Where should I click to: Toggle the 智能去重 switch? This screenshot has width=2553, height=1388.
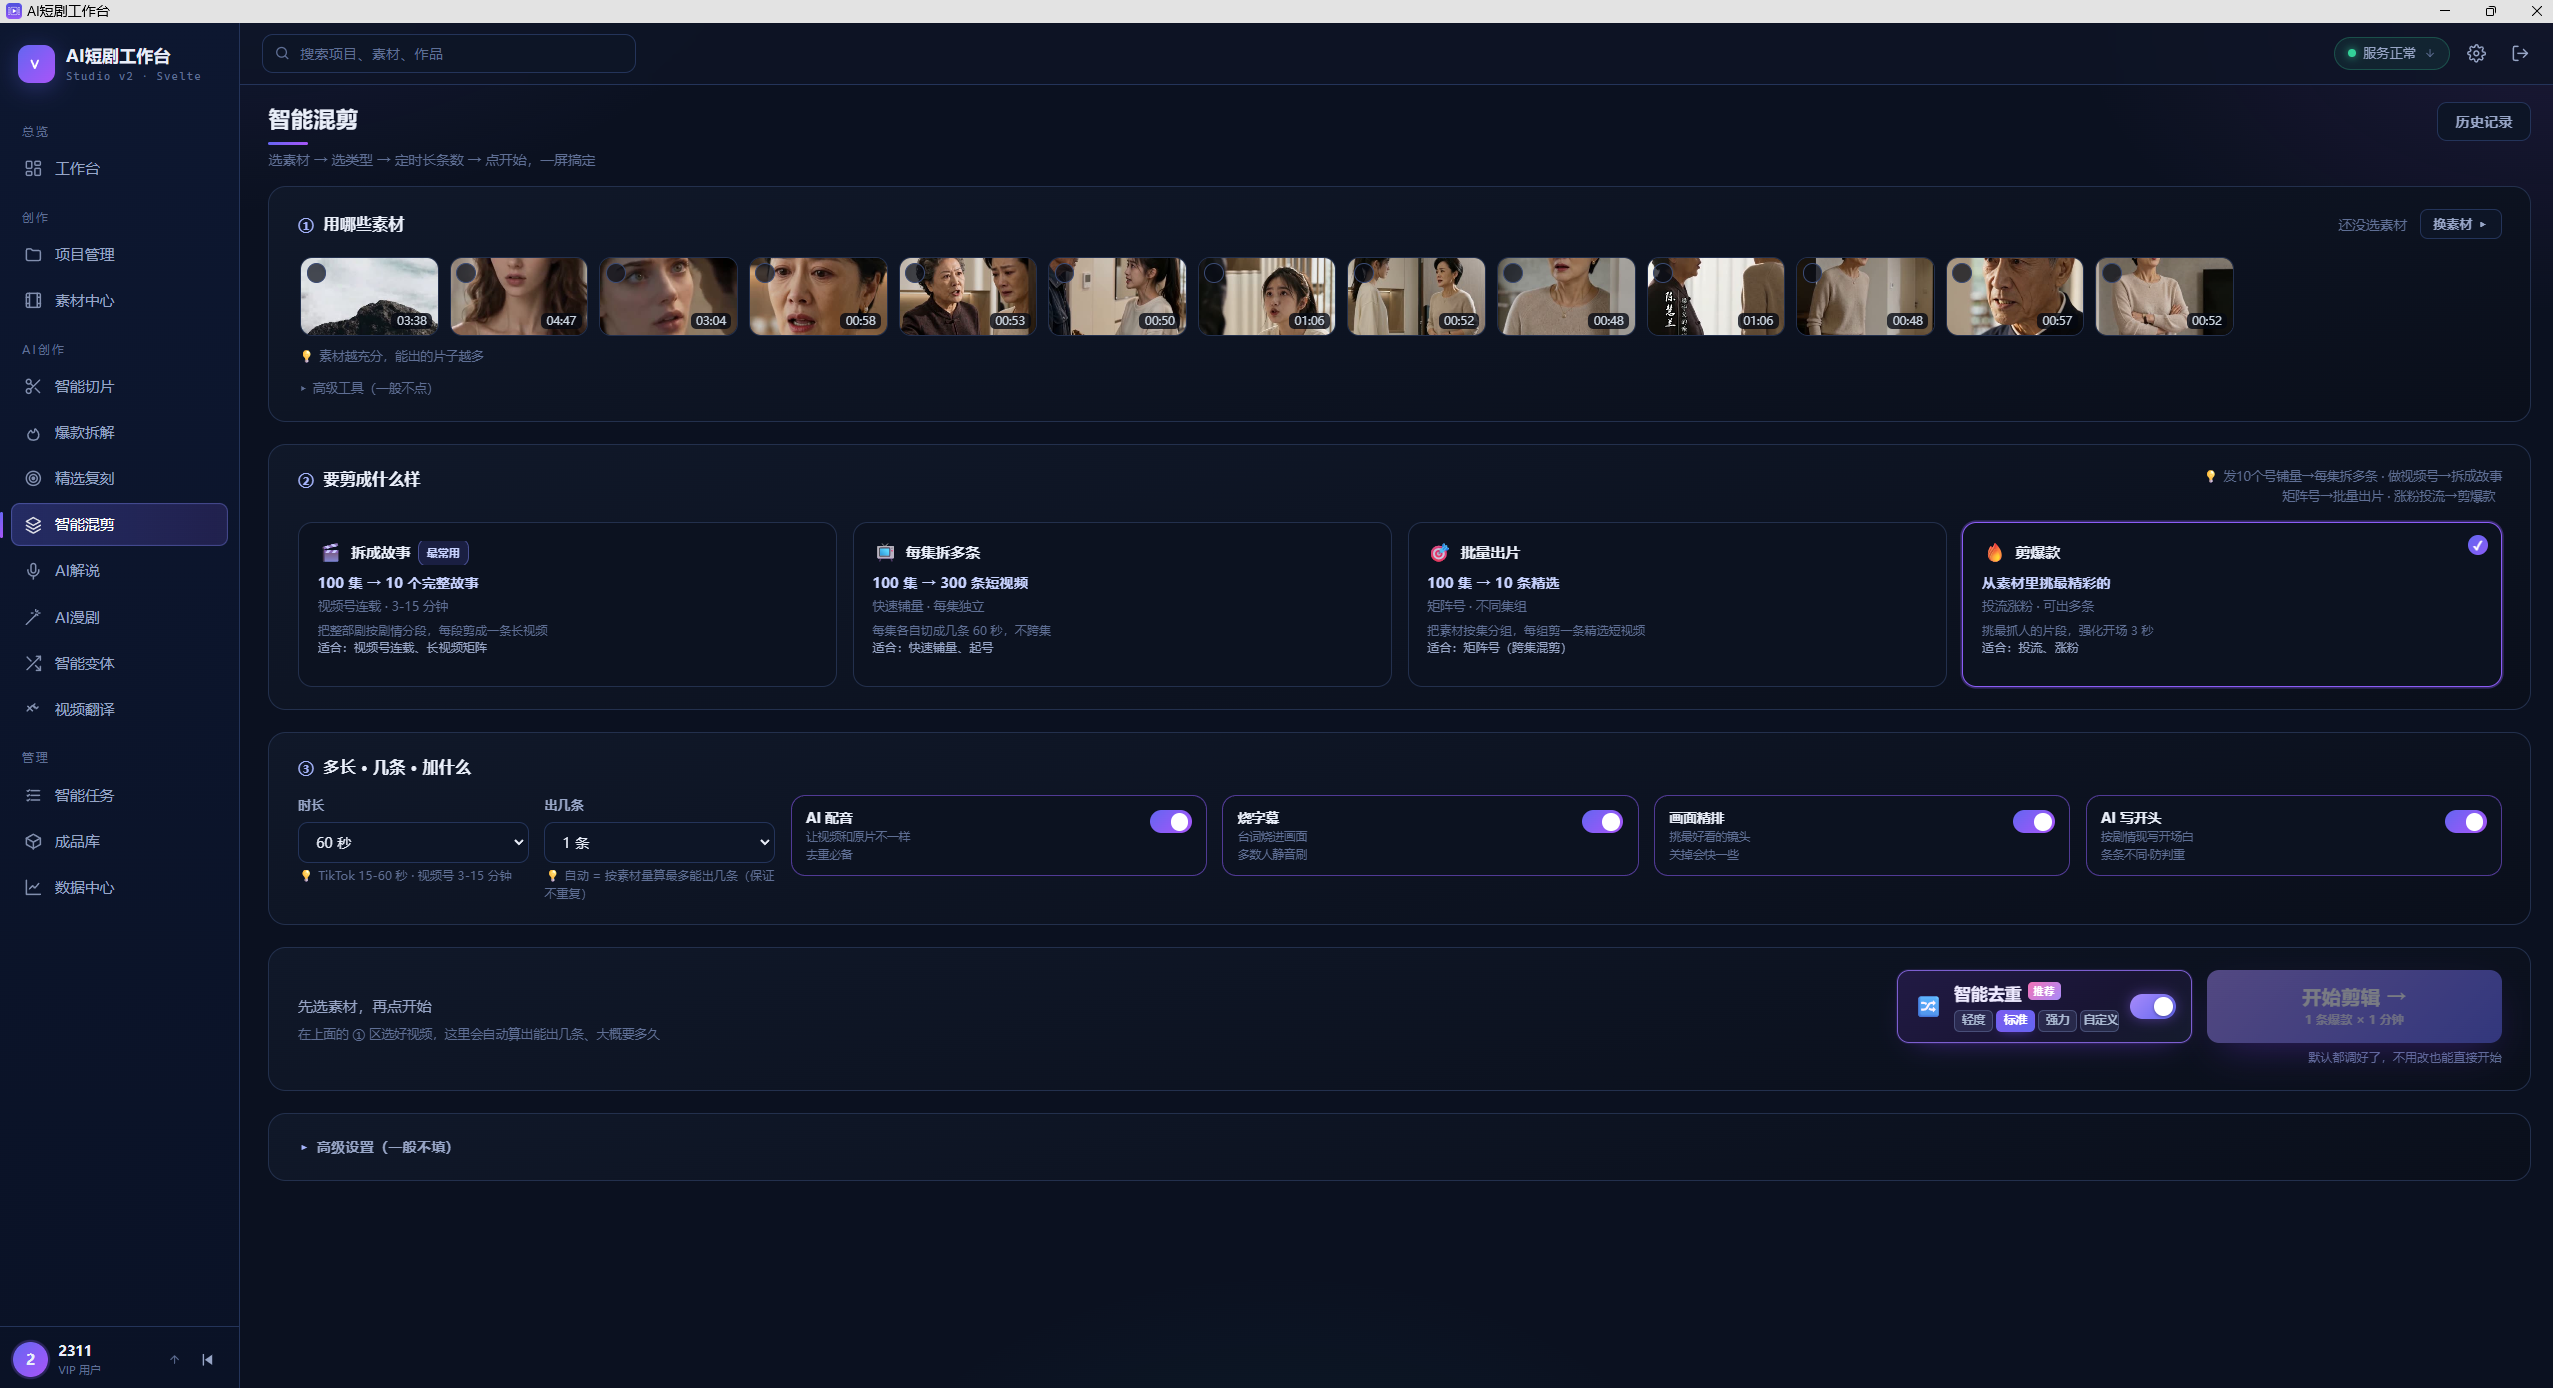coord(2152,1007)
